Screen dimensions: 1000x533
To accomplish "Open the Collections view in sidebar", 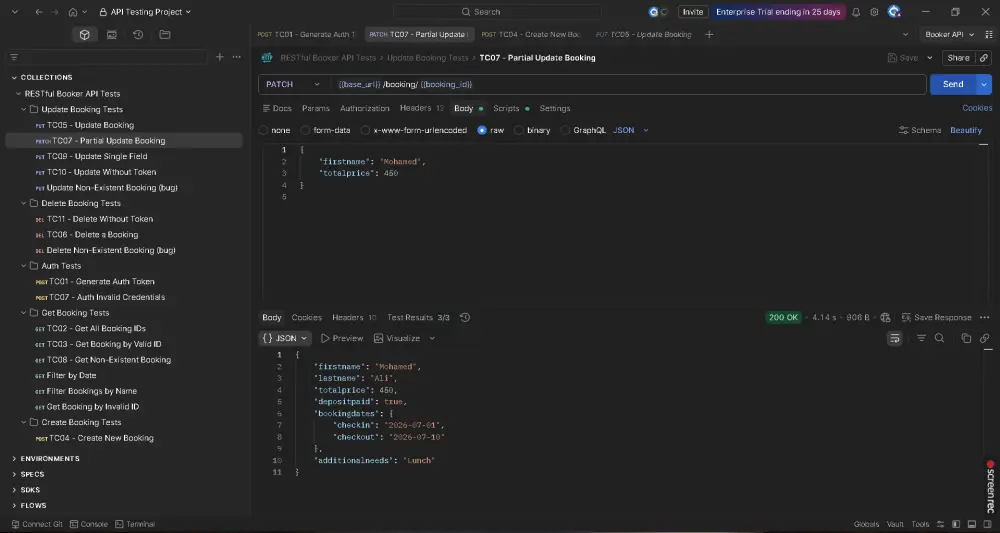I will pos(84,35).
